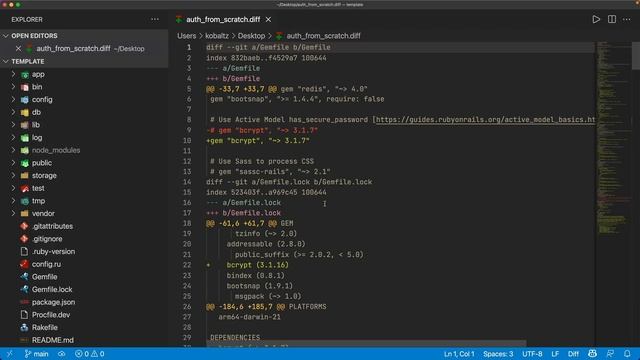
Task: Click 'diff --git a/Gemfile b/Gemfile' line
Action: tap(268, 47)
